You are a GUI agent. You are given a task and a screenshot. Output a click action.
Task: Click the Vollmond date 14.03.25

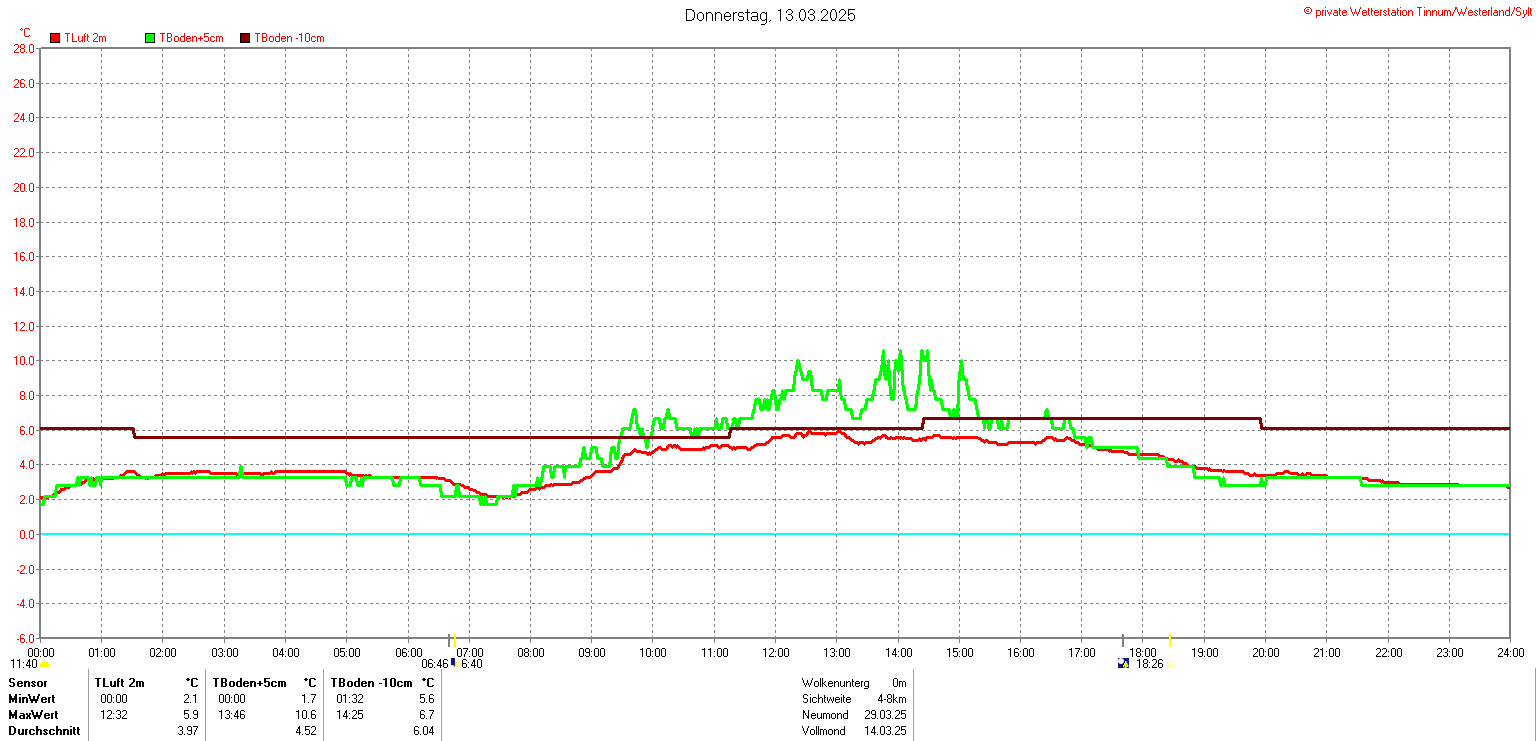[885, 731]
